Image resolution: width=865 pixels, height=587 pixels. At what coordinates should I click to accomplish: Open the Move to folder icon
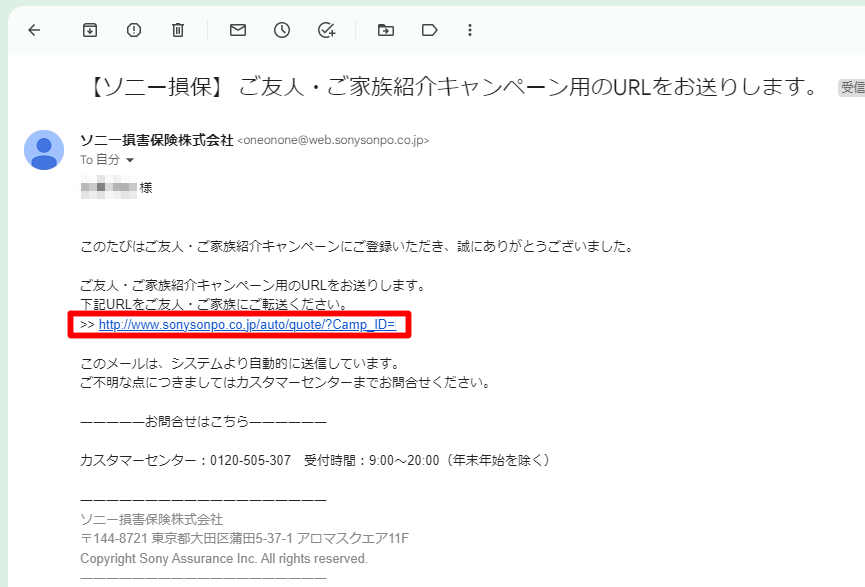[386, 30]
